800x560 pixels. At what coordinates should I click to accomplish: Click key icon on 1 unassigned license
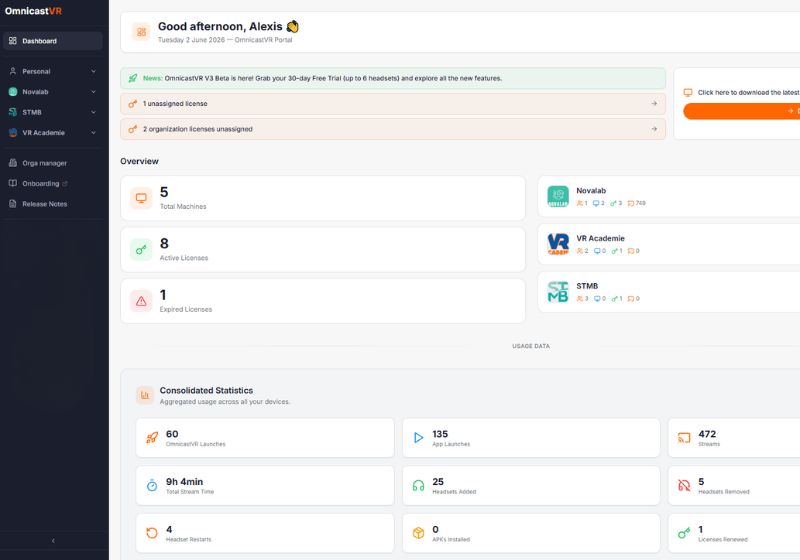click(133, 104)
